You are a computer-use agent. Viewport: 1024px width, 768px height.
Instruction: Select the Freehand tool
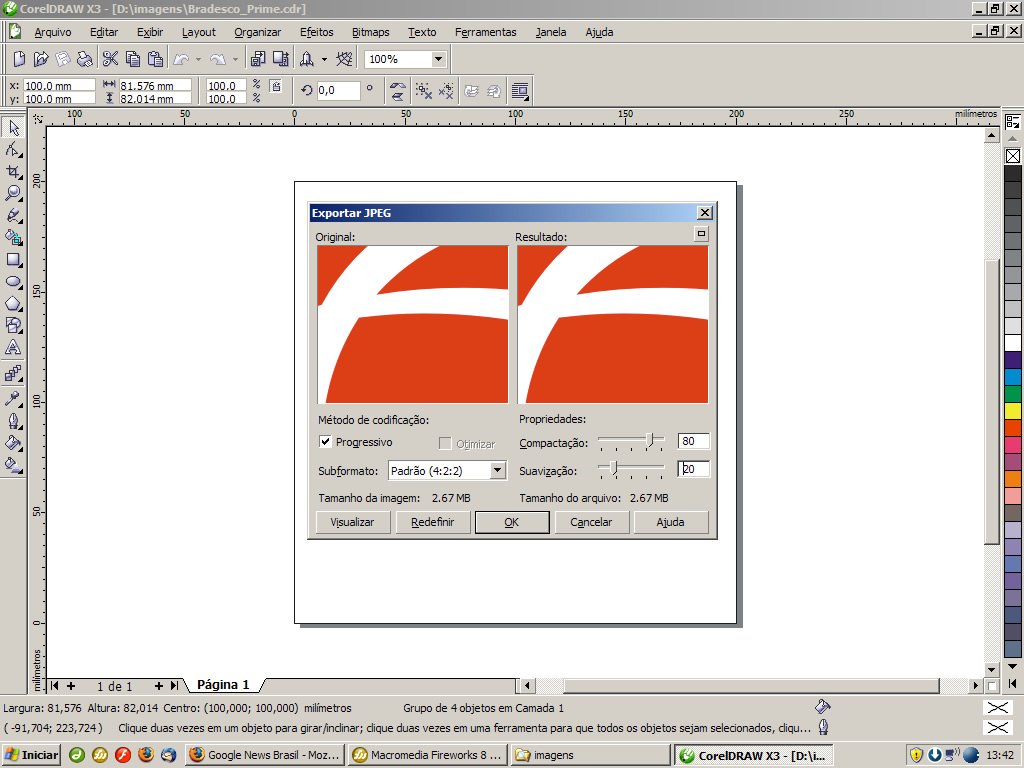(x=13, y=216)
